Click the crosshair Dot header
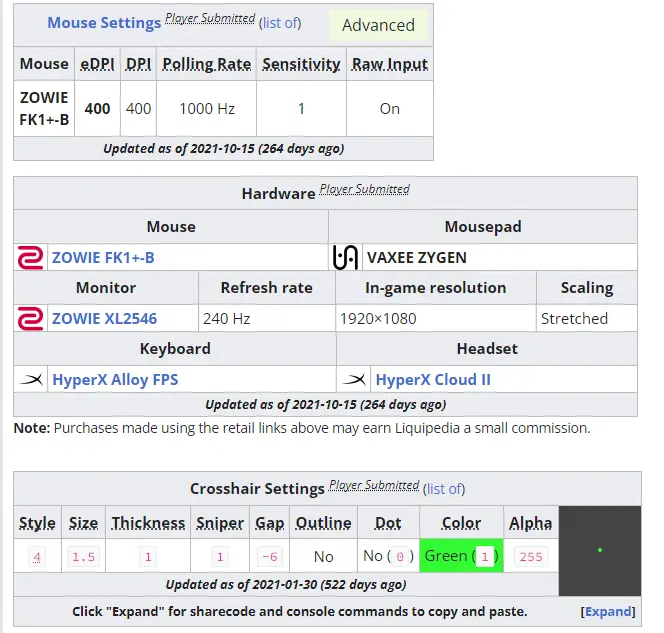This screenshot has width=664, height=633. (388, 523)
